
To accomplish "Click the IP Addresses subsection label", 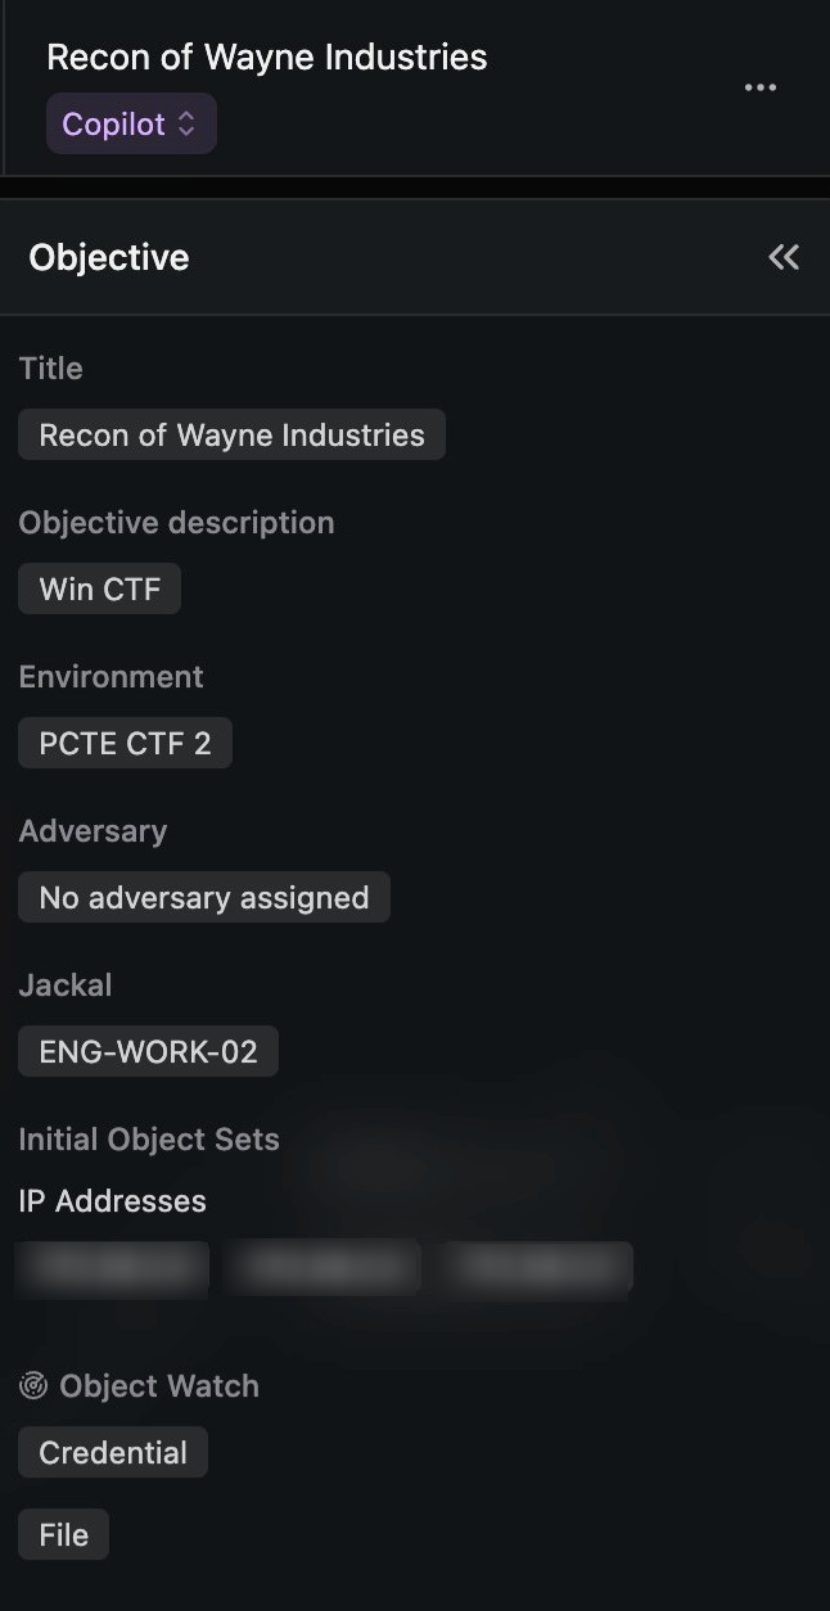I will [112, 1201].
